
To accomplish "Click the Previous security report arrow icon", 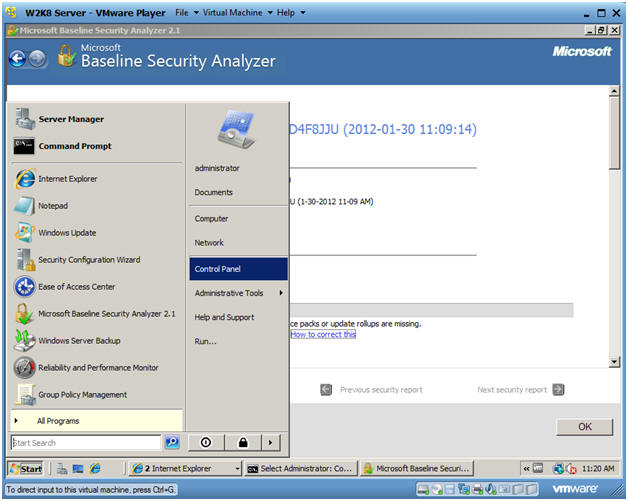I will tap(326, 389).
